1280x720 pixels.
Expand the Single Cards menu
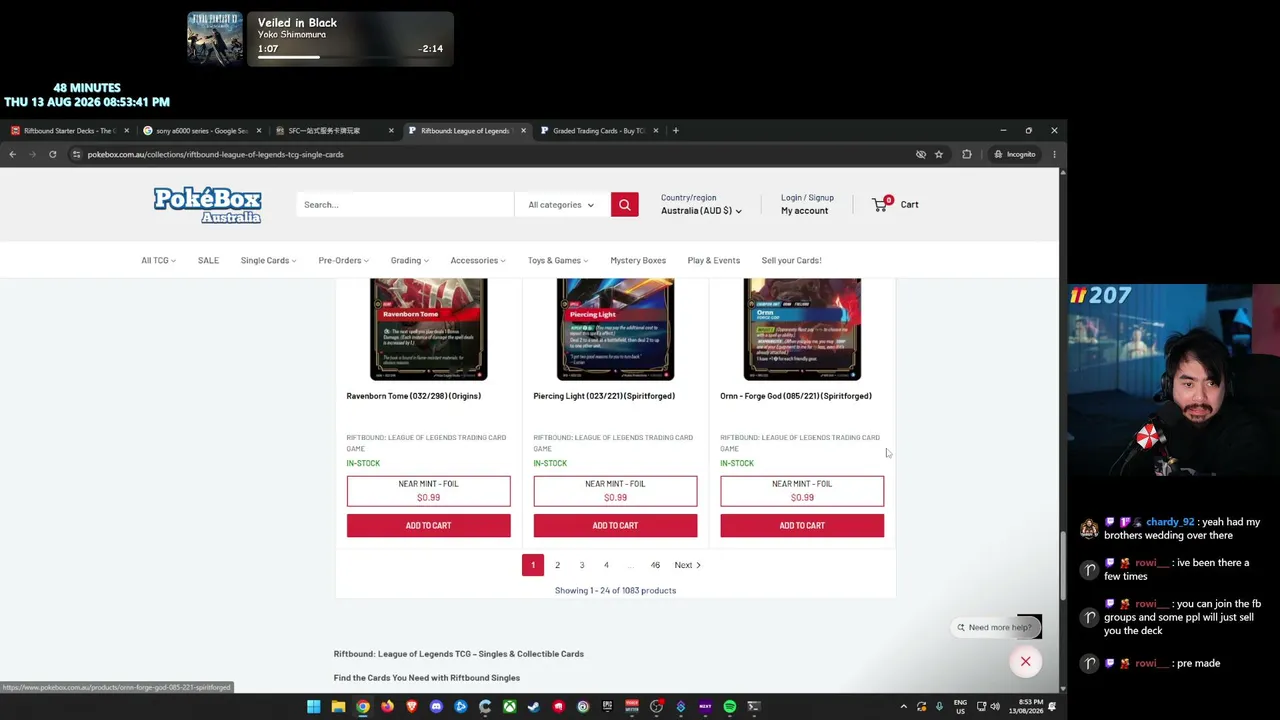268,260
